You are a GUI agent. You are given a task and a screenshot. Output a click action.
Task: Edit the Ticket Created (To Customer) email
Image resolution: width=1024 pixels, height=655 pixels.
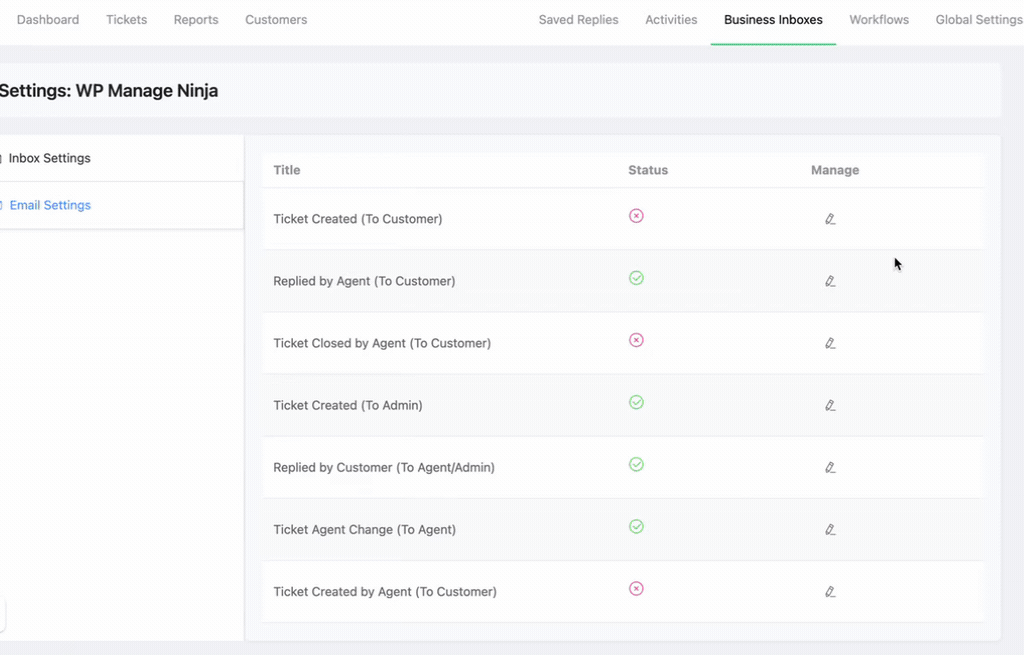point(830,219)
